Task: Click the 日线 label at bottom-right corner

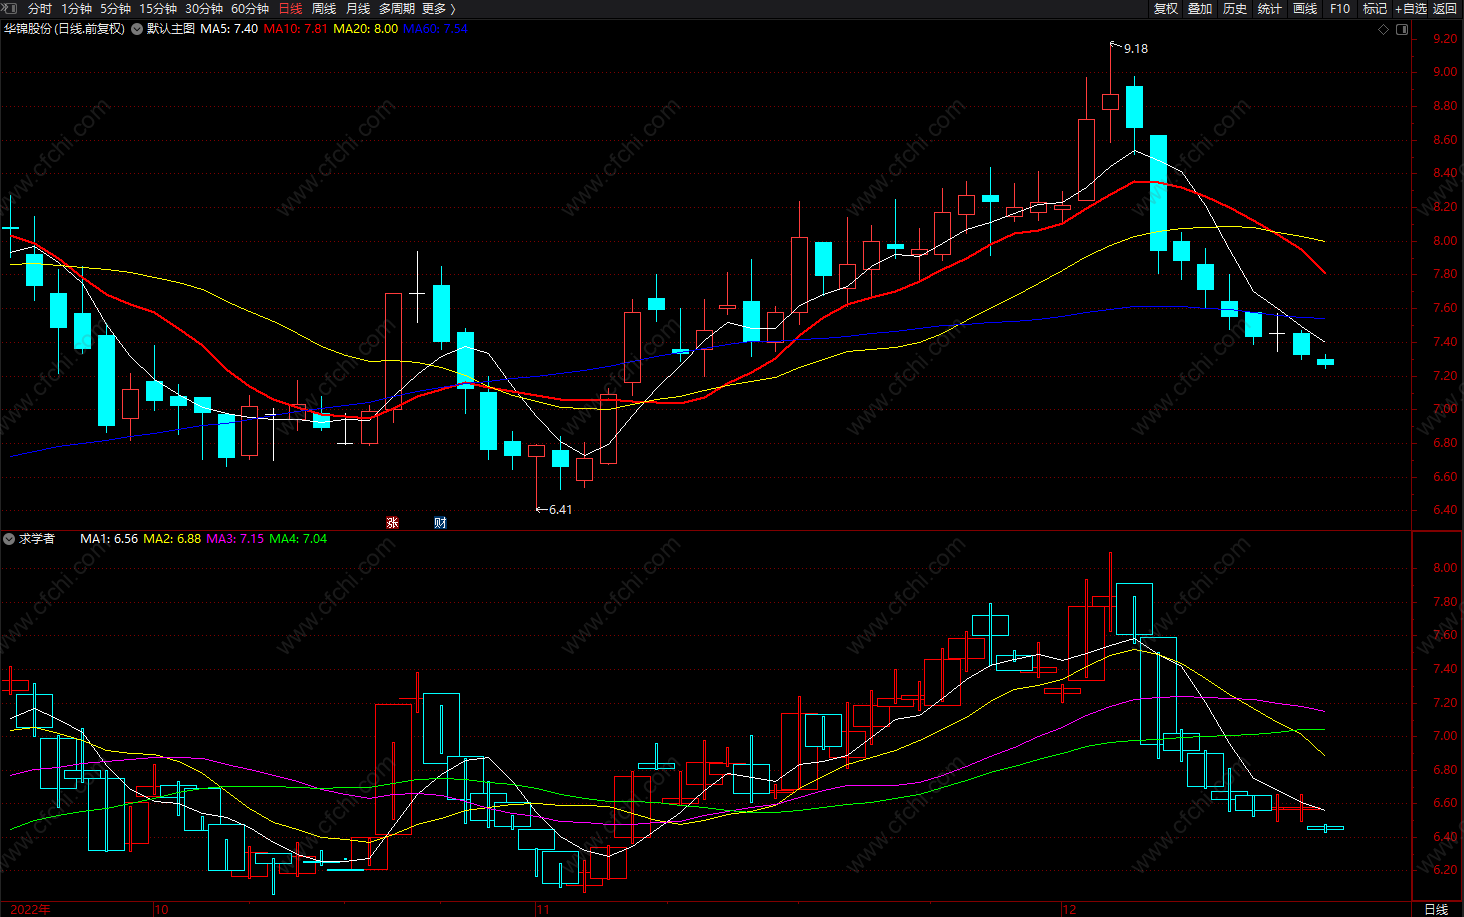Action: (1435, 909)
